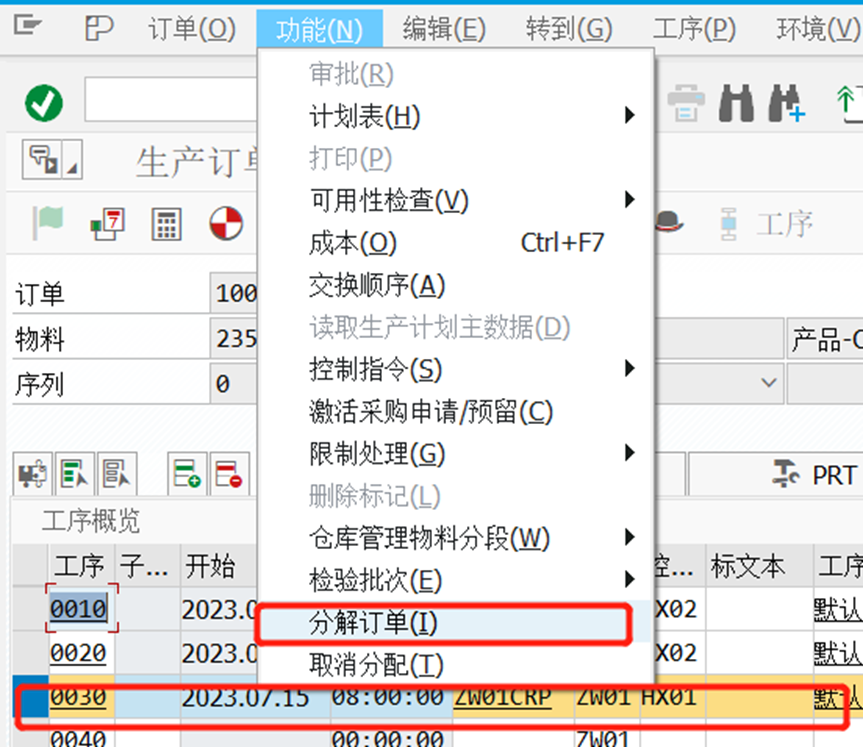The height and width of the screenshot is (747, 863).
Task: Click the binoculars Find icon
Action: tap(736, 103)
